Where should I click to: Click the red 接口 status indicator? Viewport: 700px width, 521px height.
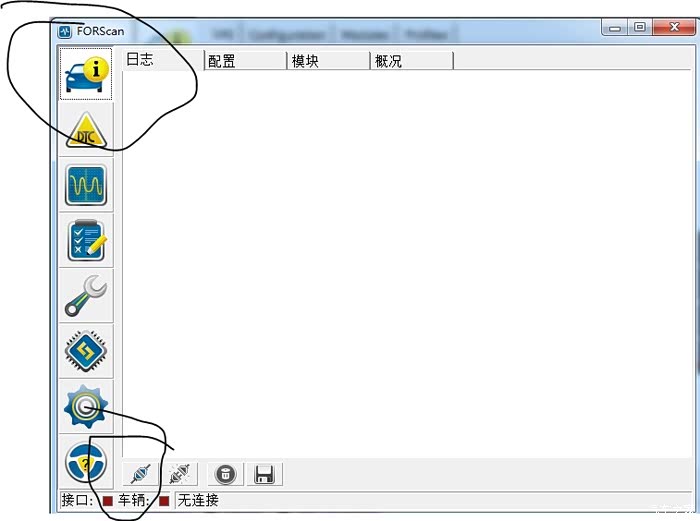click(108, 501)
